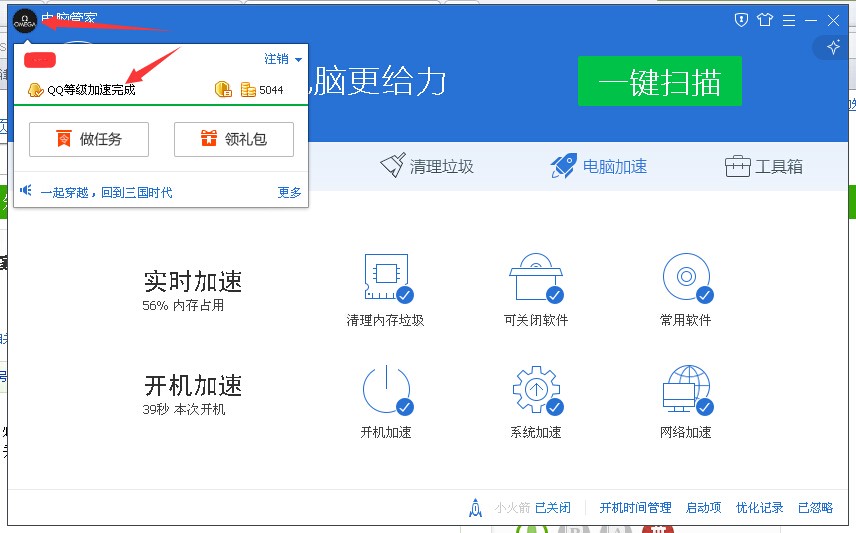Click the 做任务 button

(x=89, y=139)
